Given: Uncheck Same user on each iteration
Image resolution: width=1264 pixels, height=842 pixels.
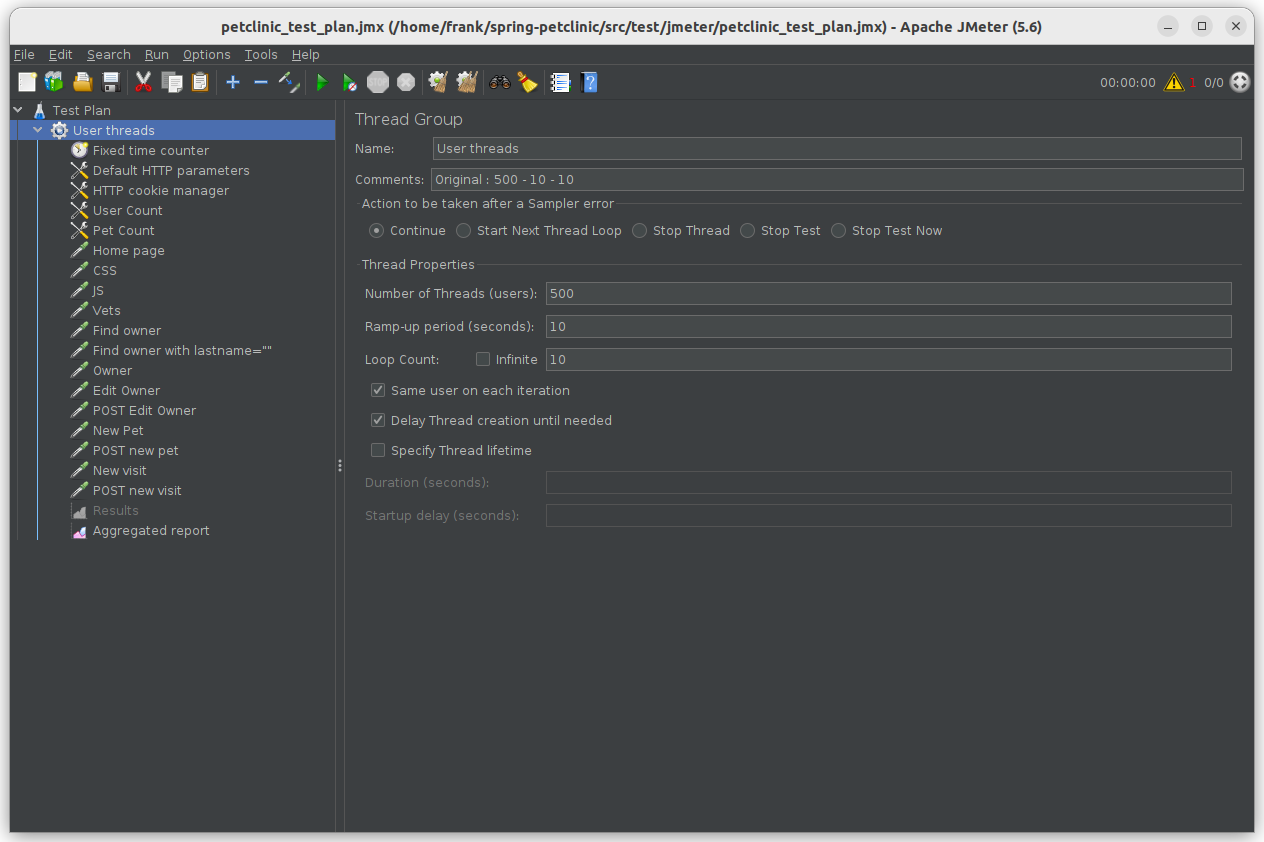Looking at the screenshot, I should [378, 390].
